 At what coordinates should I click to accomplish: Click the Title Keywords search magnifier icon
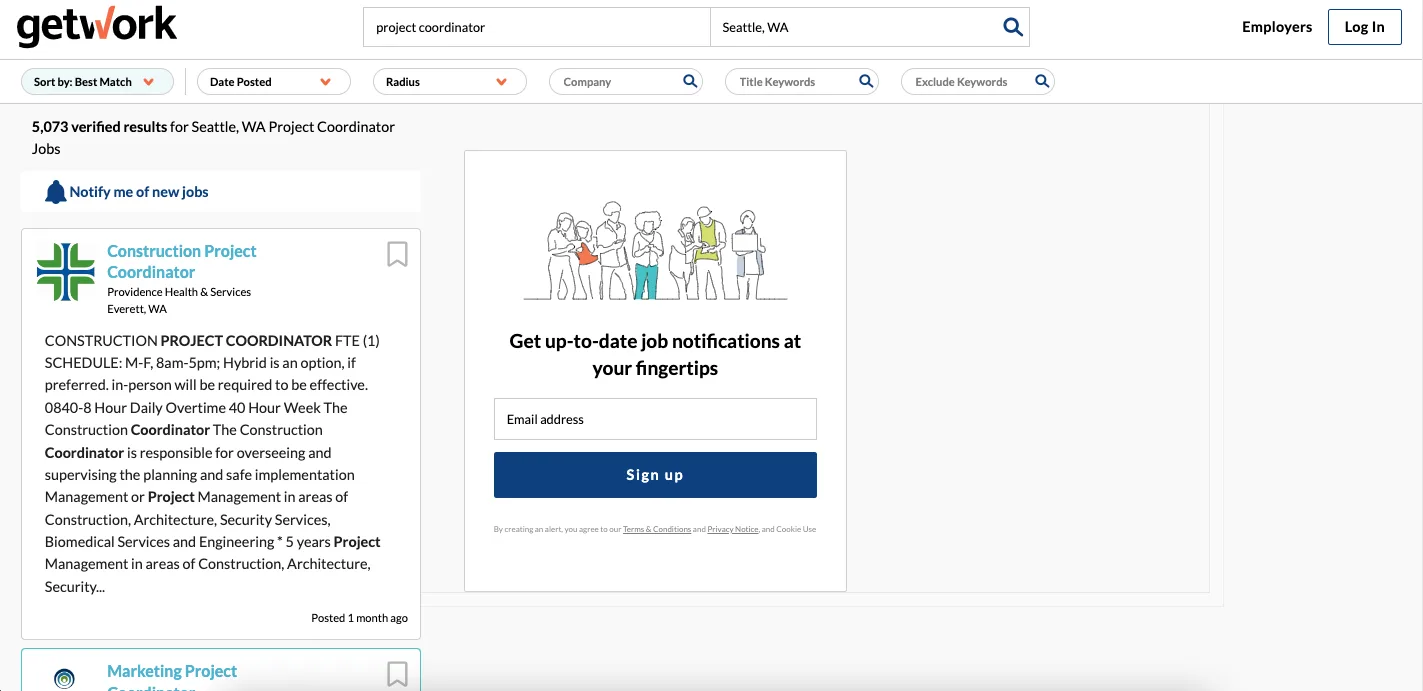(865, 81)
